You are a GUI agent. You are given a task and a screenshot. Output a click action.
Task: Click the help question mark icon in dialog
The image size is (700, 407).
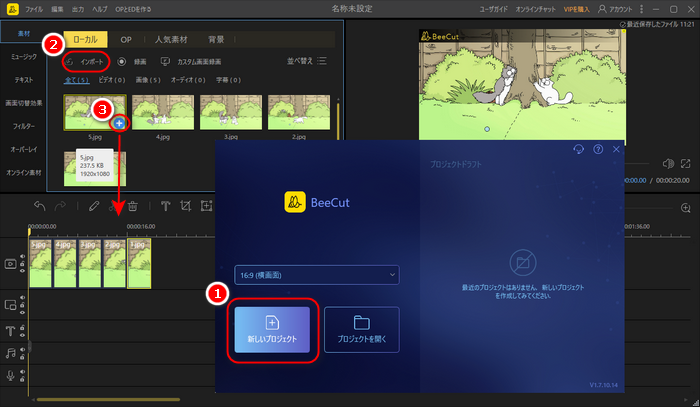point(598,149)
